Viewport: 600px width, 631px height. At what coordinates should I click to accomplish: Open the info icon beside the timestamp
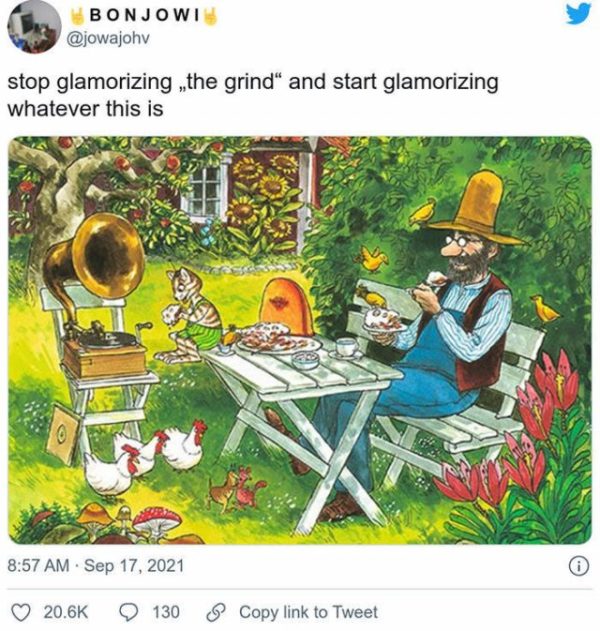[x=576, y=566]
